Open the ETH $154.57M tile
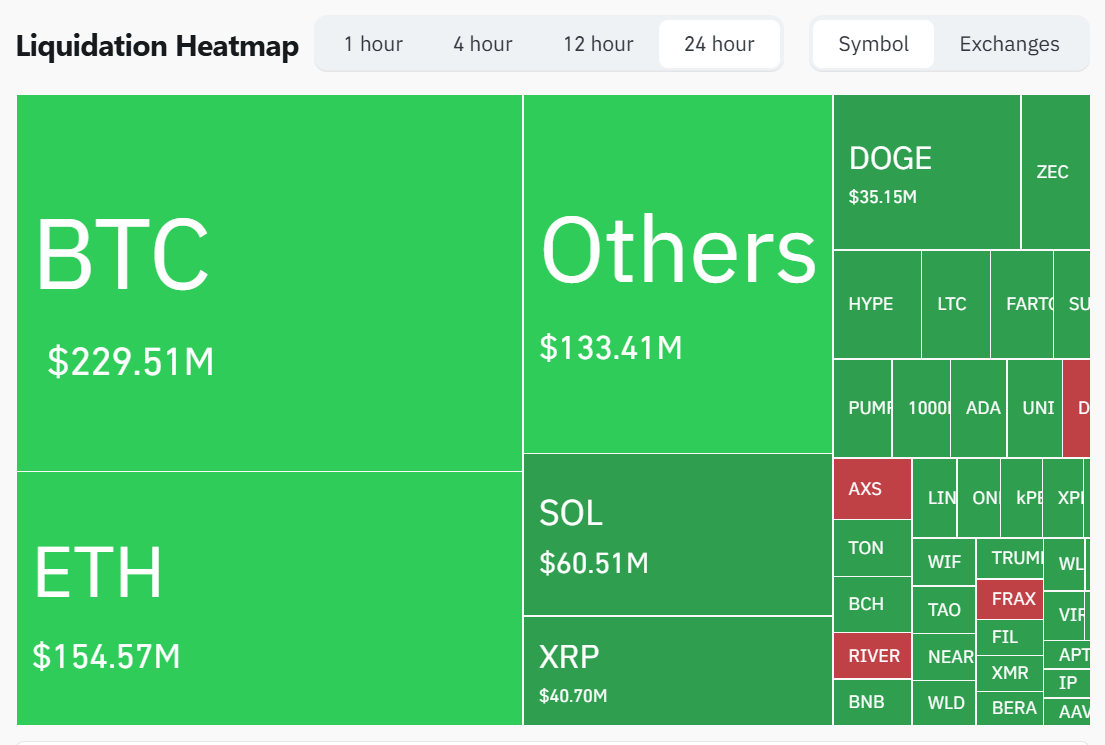This screenshot has height=745, width=1105. (269, 598)
